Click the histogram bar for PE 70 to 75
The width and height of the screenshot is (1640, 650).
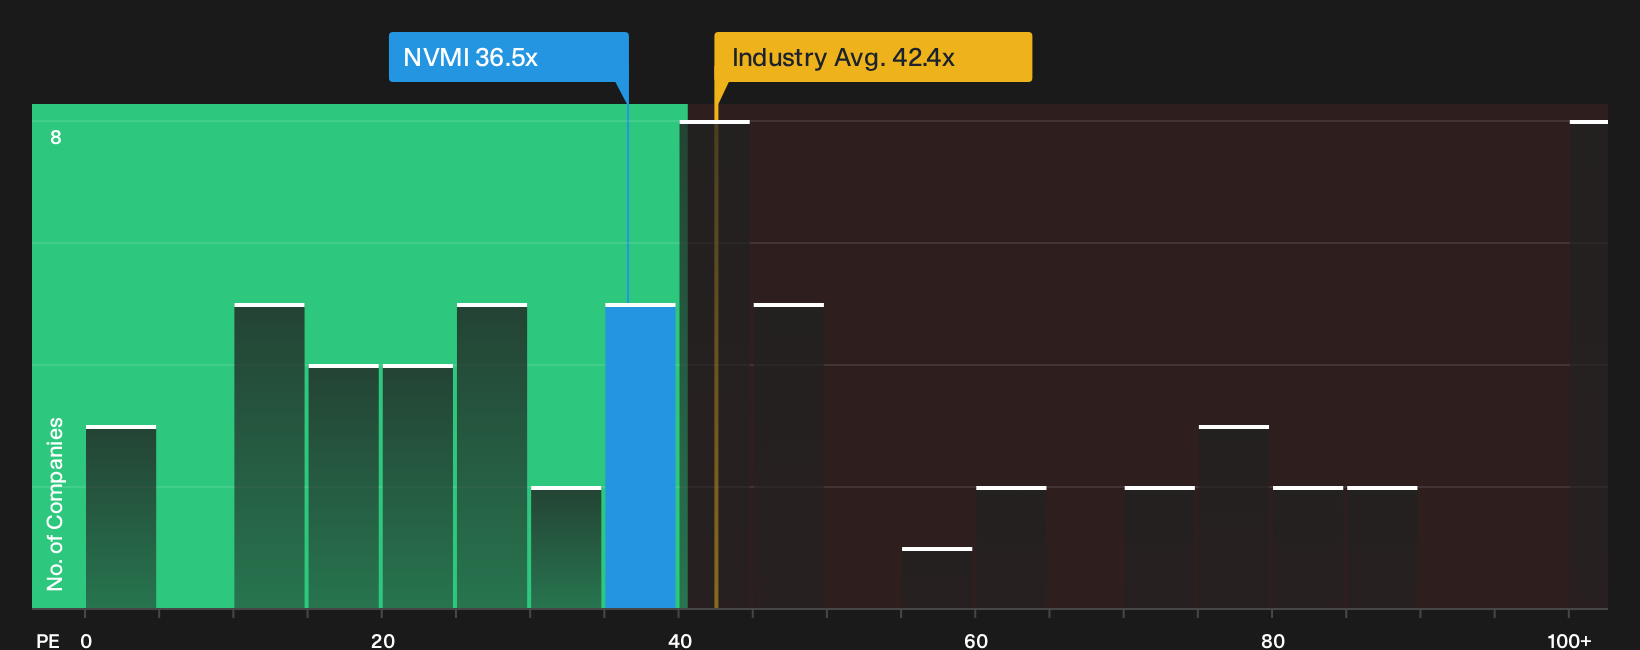tap(1159, 547)
